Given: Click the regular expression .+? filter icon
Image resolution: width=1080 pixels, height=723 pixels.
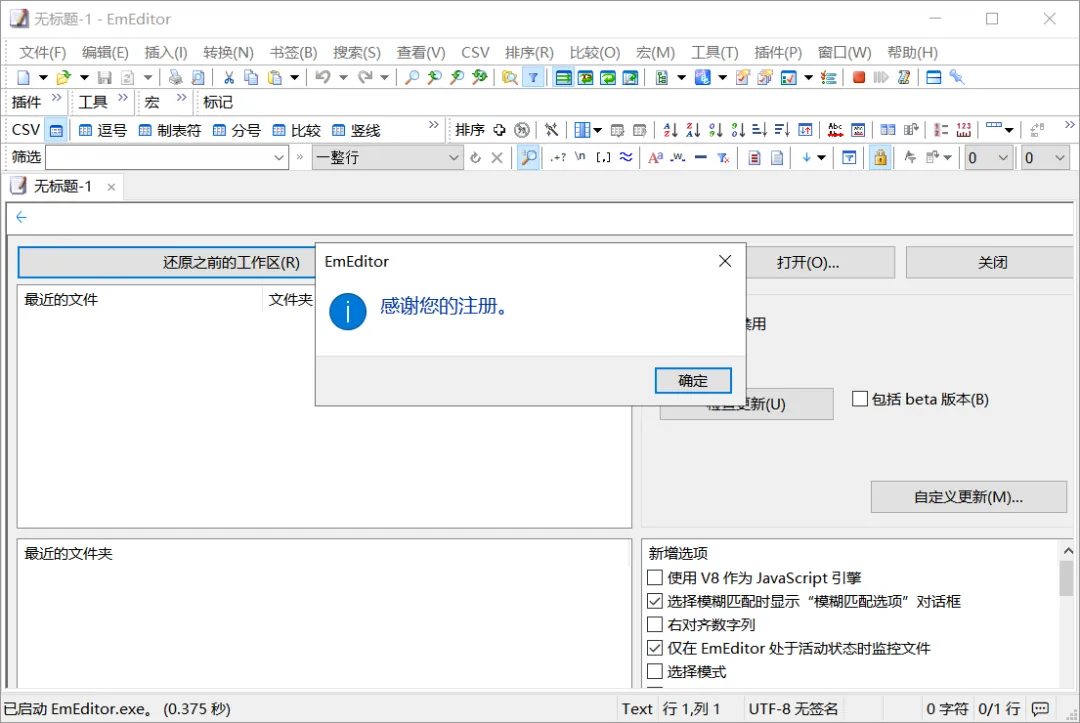Looking at the screenshot, I should tap(558, 158).
